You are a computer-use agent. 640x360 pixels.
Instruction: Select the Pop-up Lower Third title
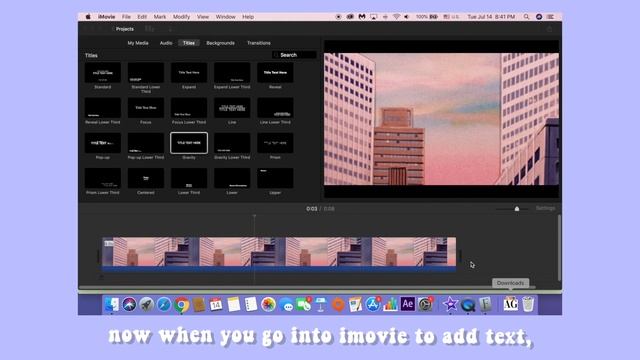click(146, 143)
